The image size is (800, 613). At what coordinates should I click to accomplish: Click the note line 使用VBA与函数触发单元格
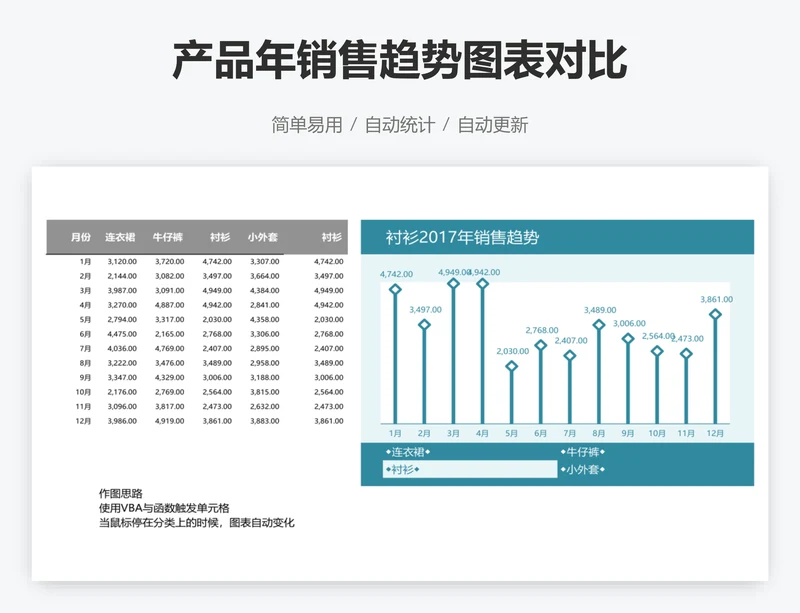coord(164,508)
